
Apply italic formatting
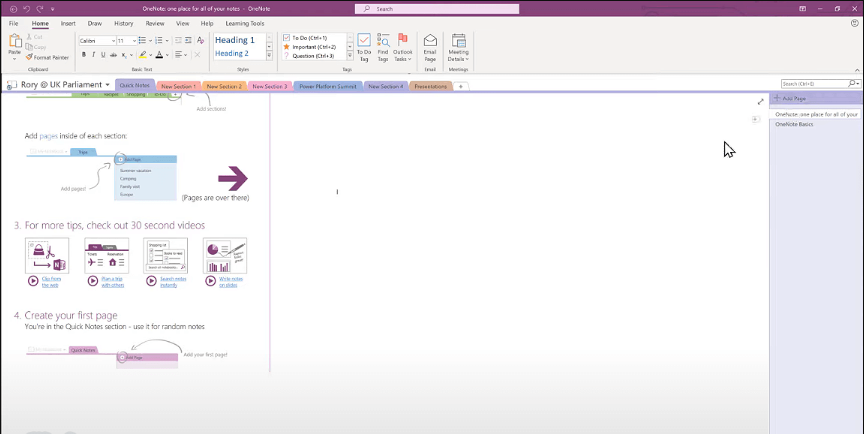coord(93,55)
